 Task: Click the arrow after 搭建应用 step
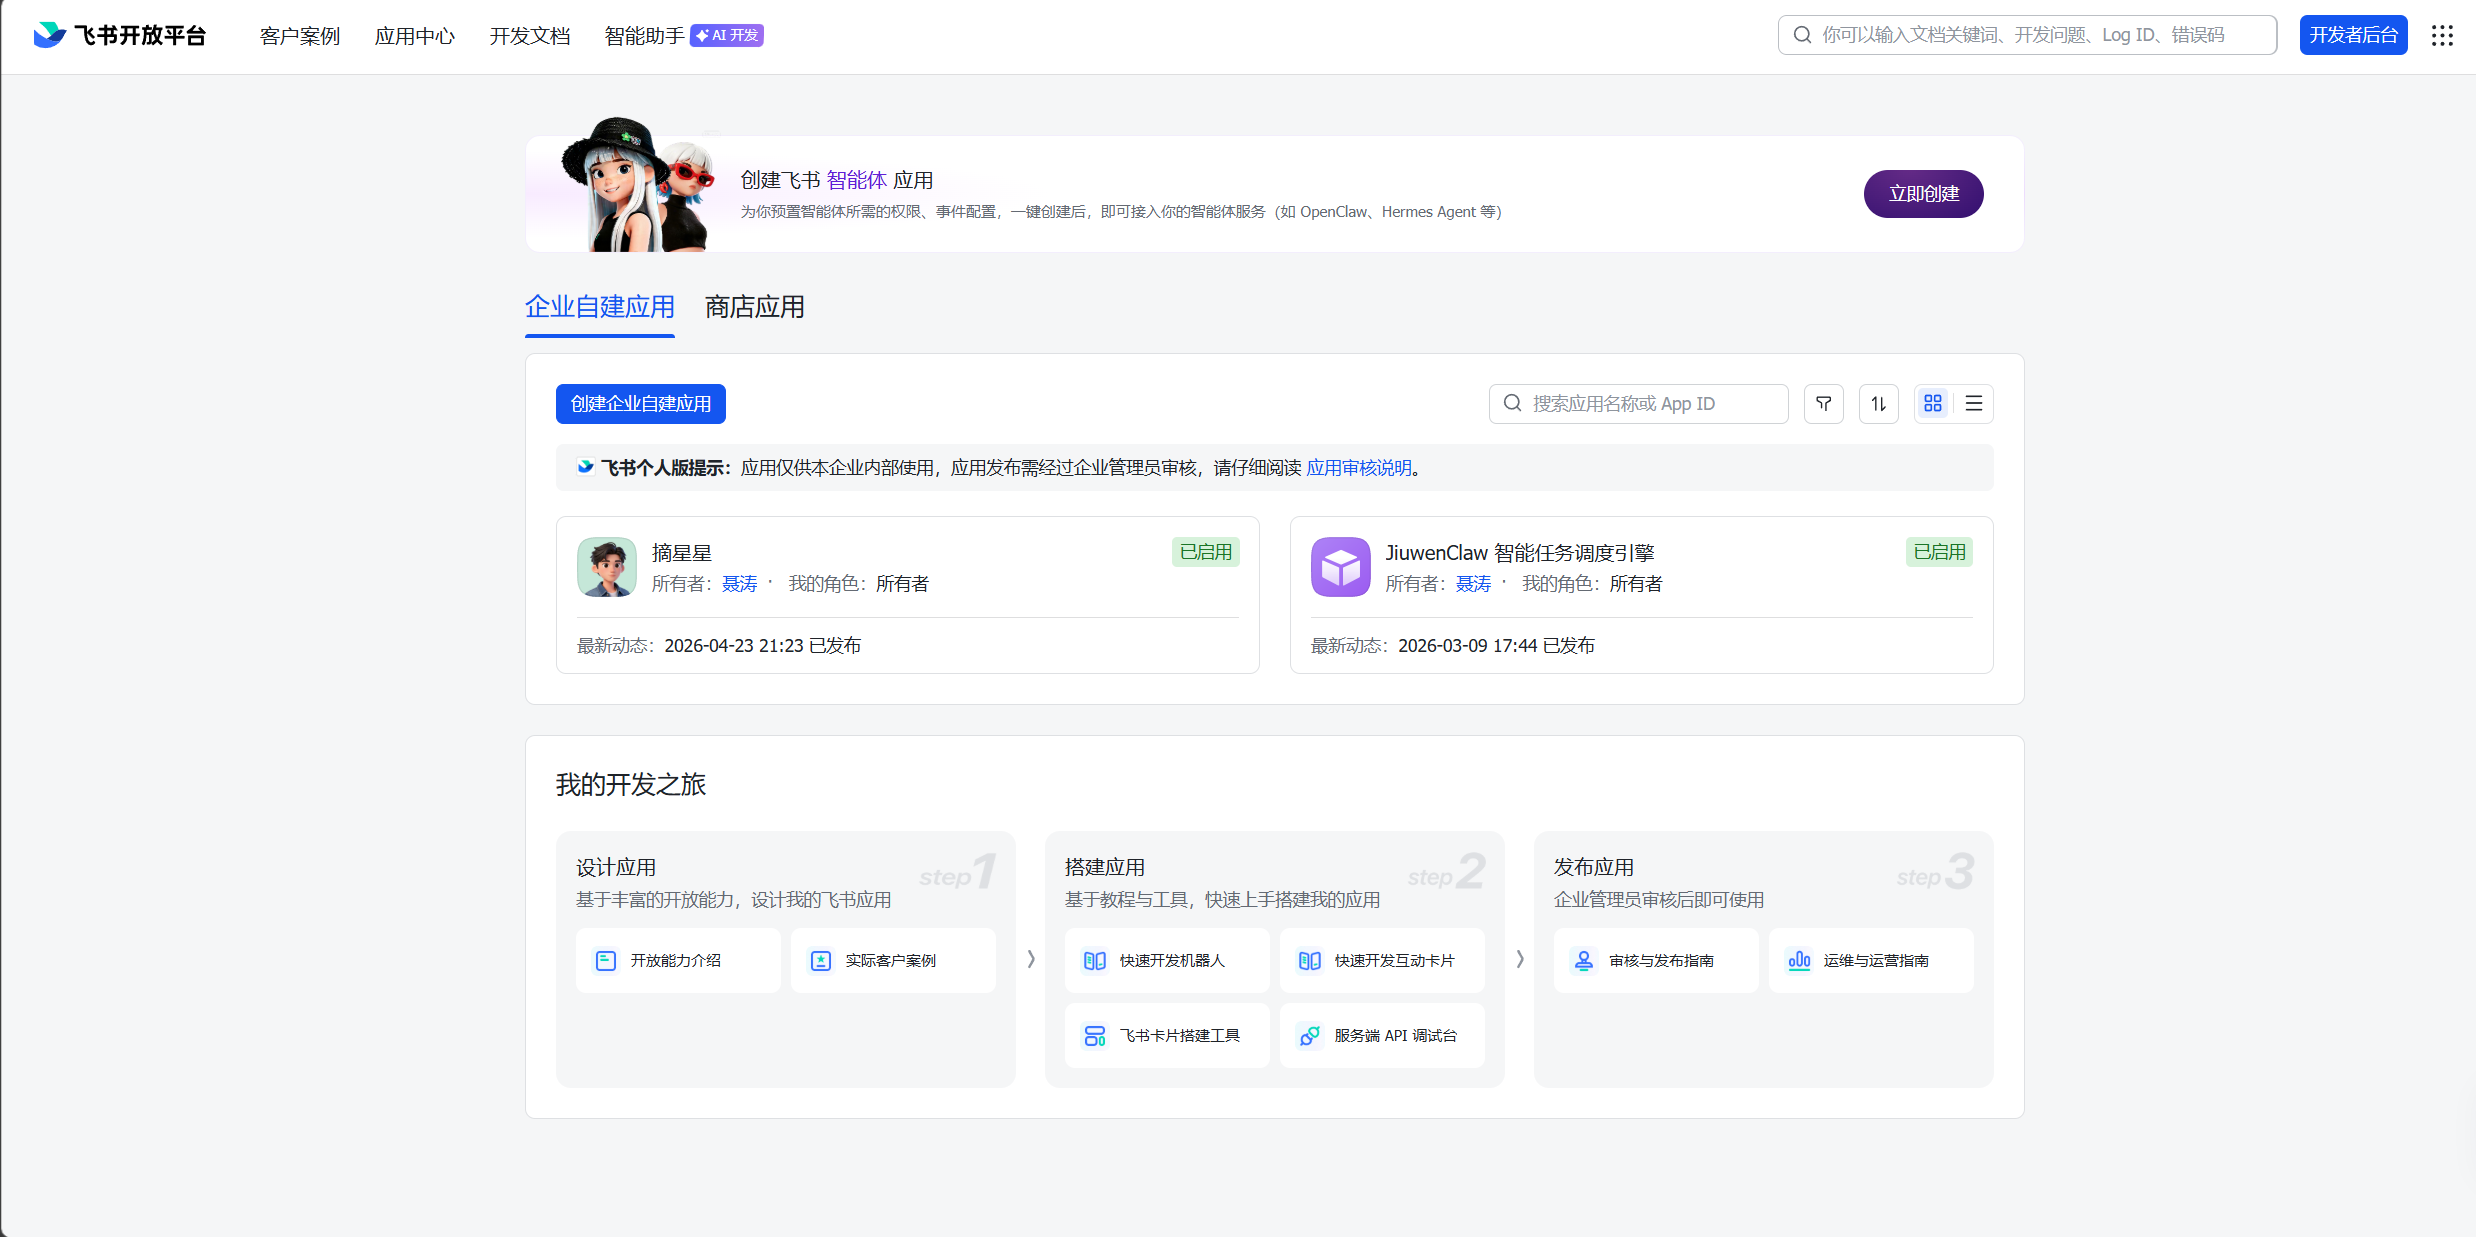click(1519, 959)
